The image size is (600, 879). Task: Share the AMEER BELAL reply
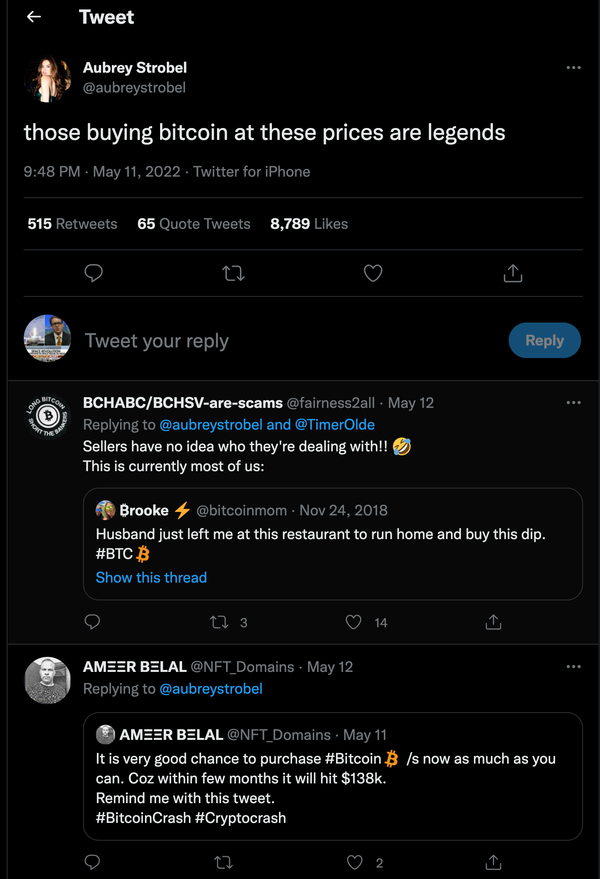click(493, 861)
